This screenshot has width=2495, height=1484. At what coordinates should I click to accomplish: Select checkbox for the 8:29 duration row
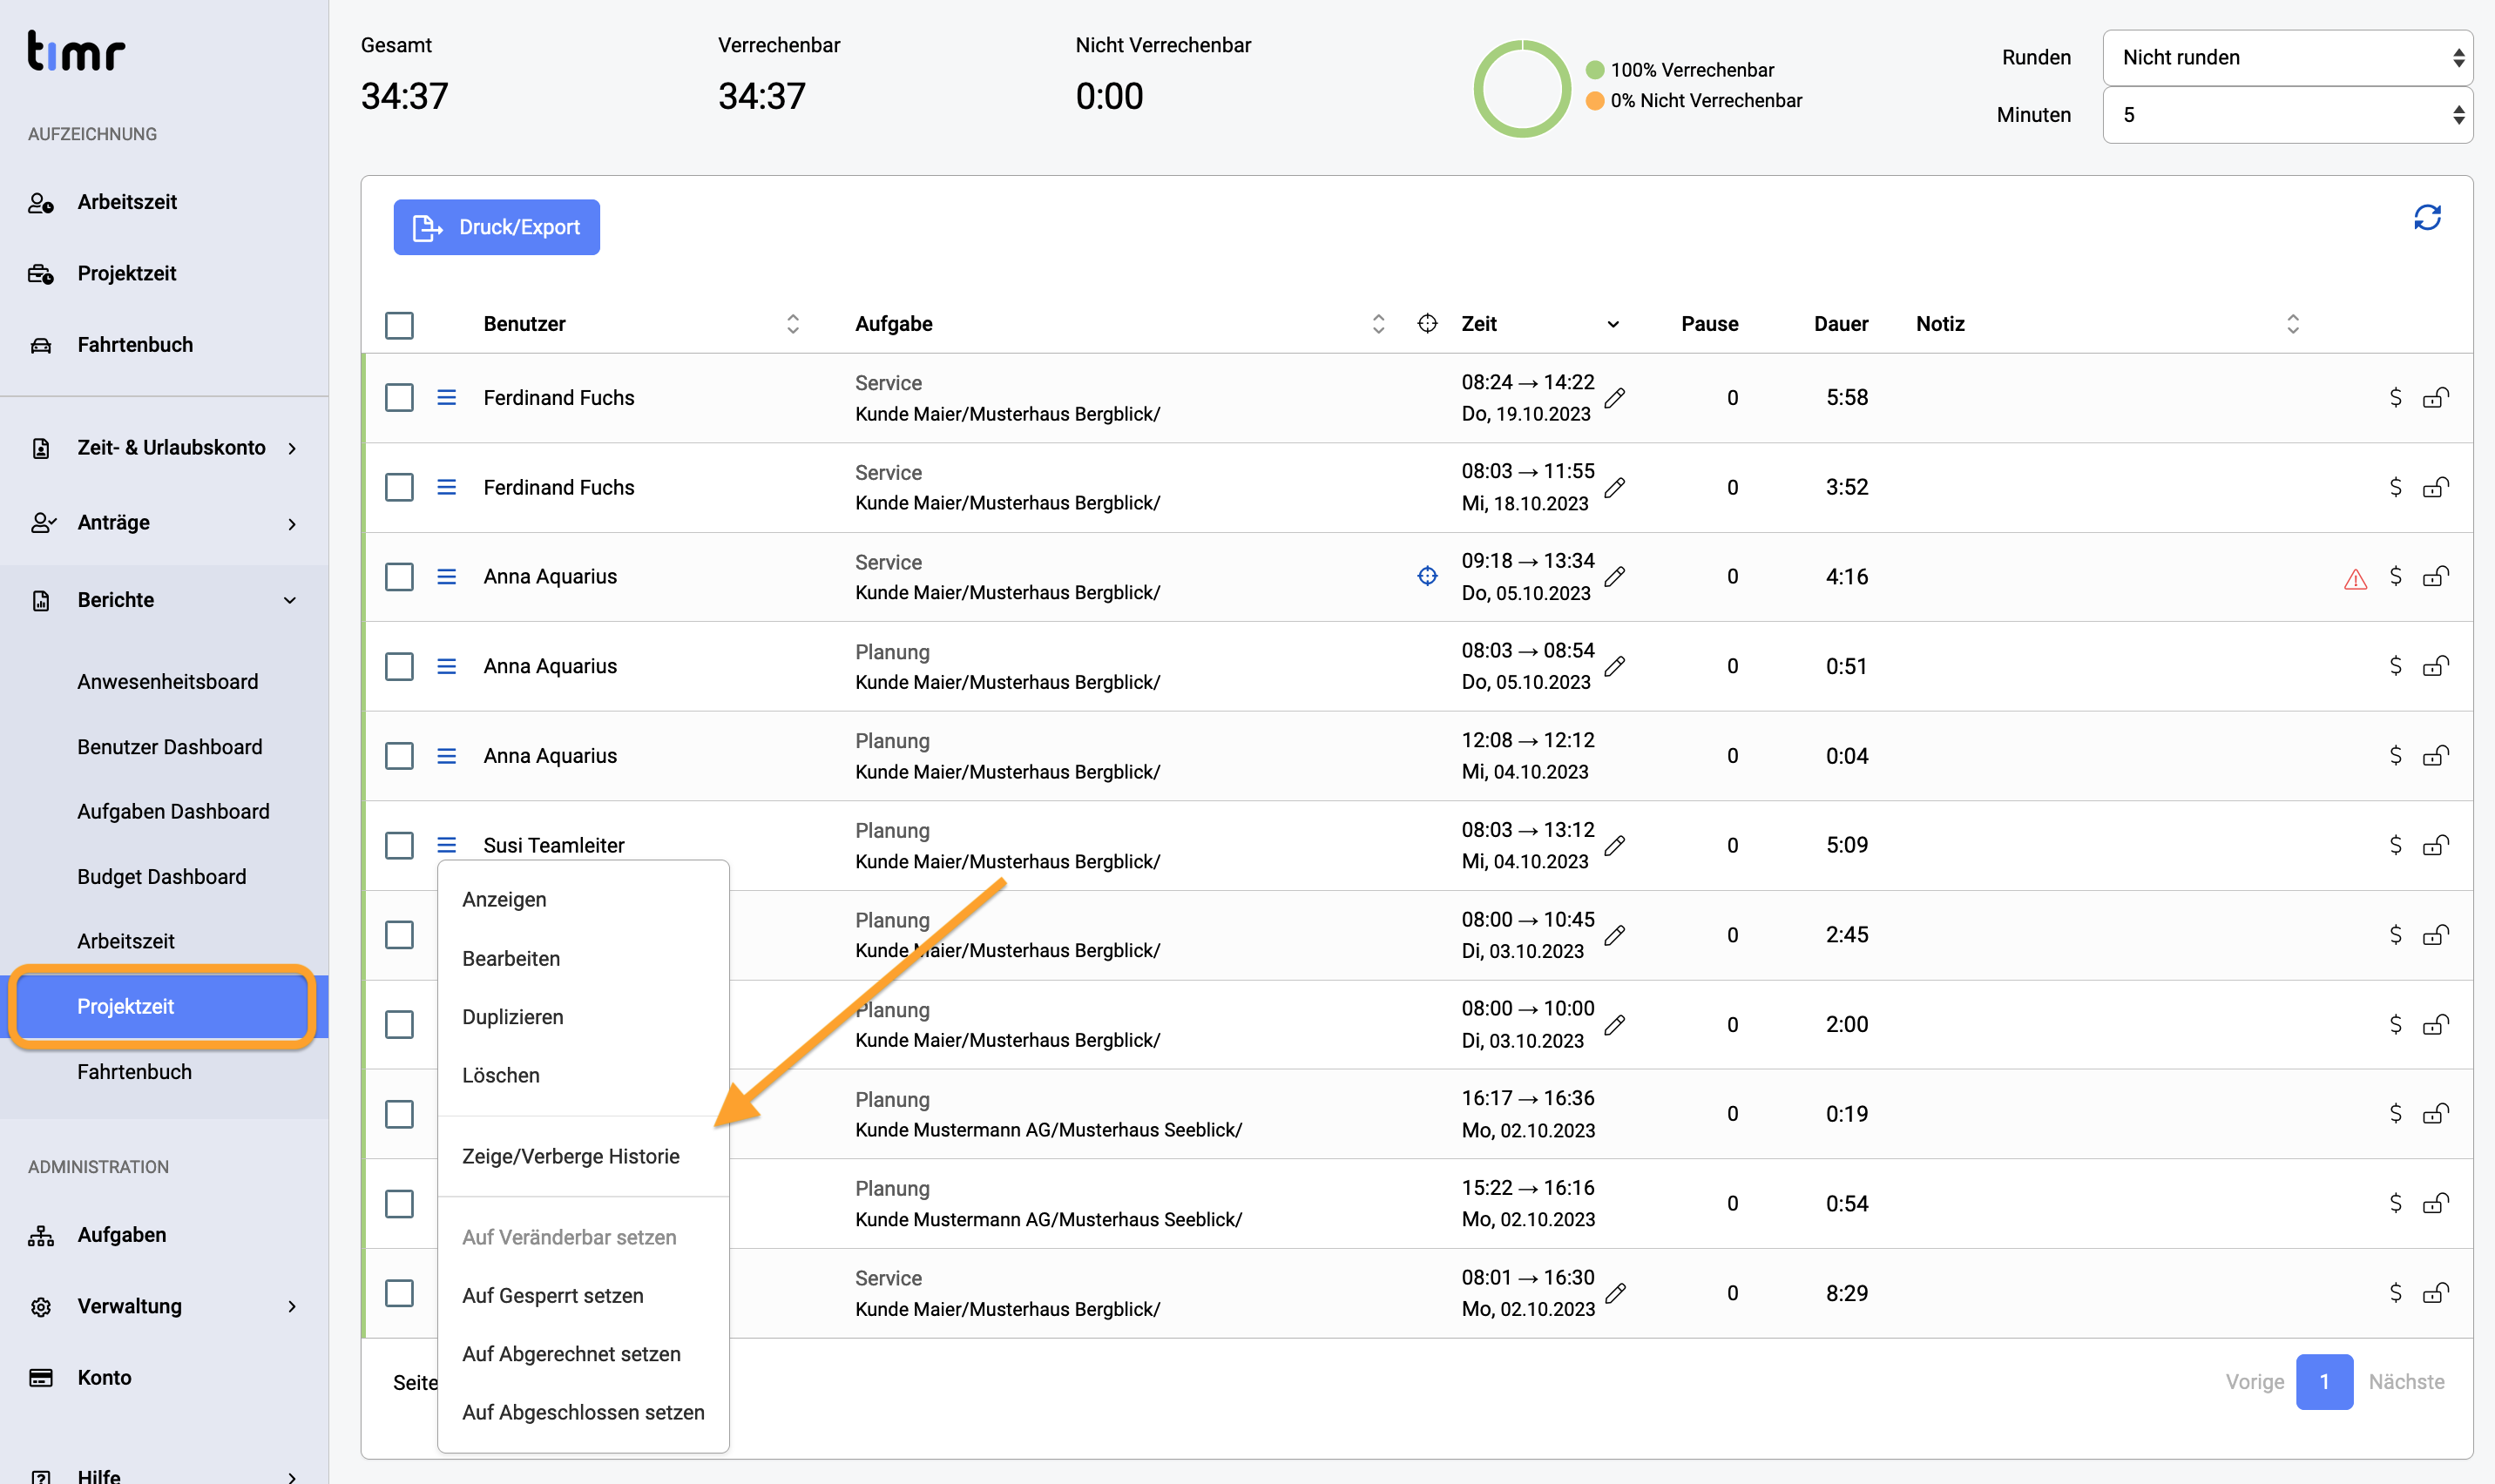click(x=399, y=1293)
